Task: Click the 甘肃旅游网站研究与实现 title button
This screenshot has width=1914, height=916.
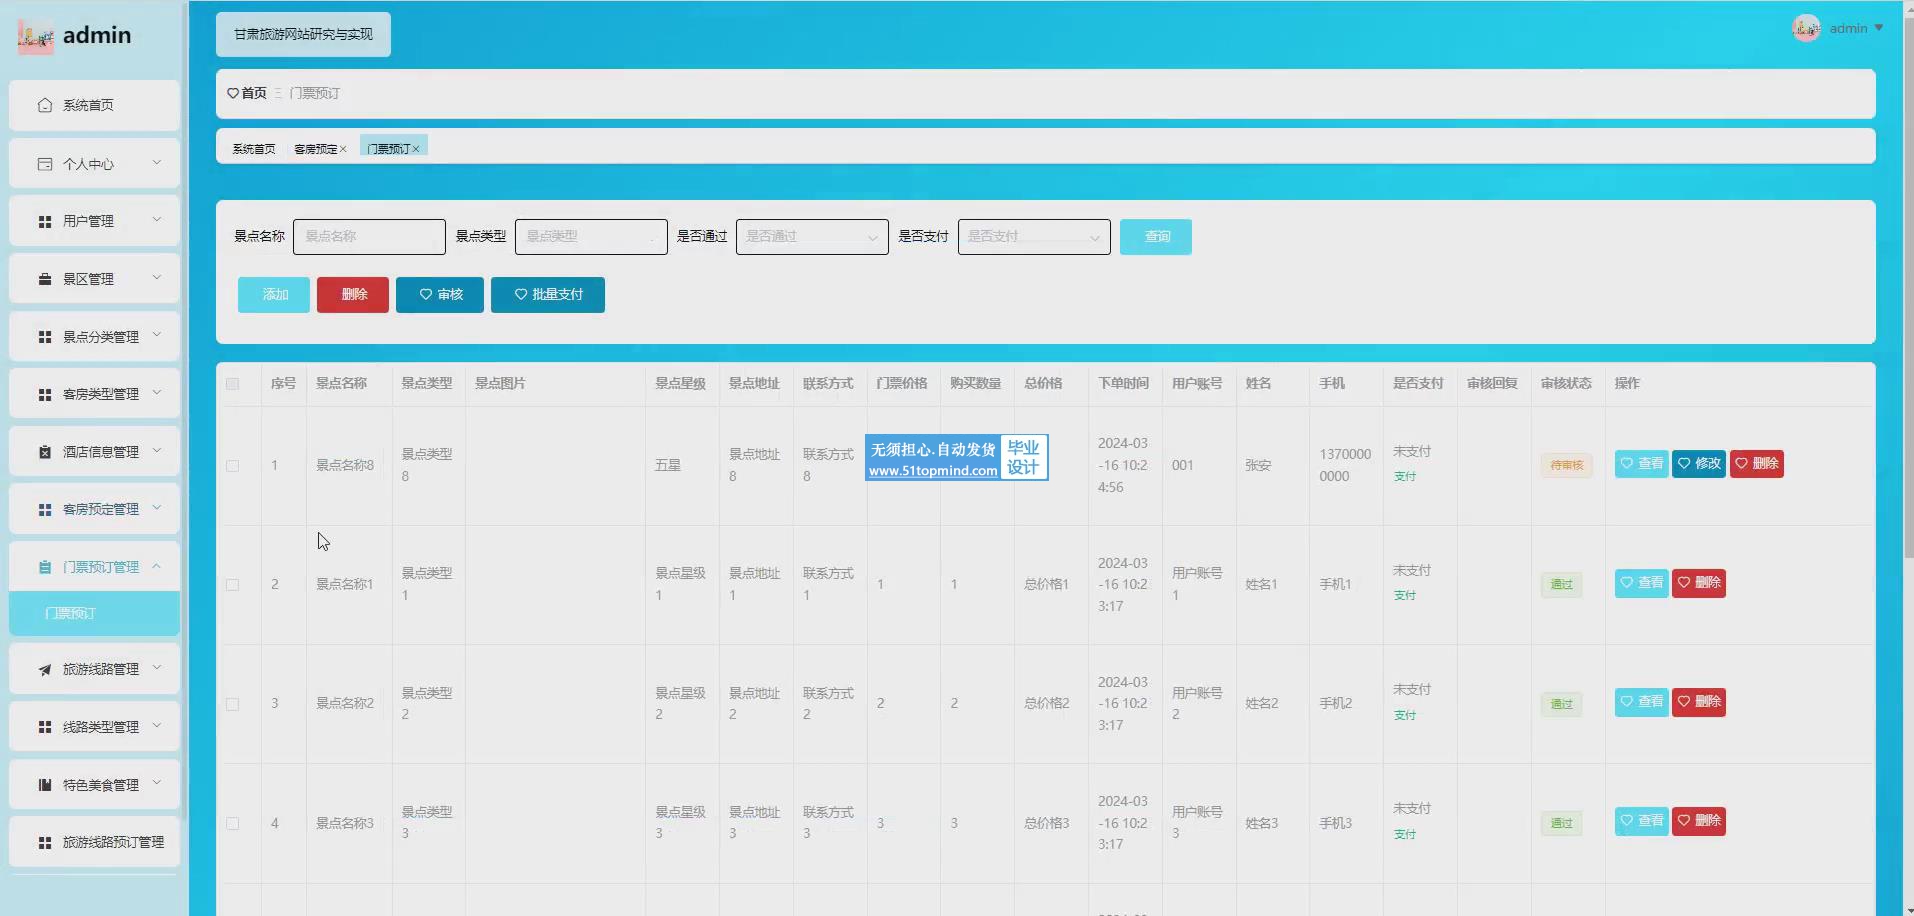Action: [303, 35]
